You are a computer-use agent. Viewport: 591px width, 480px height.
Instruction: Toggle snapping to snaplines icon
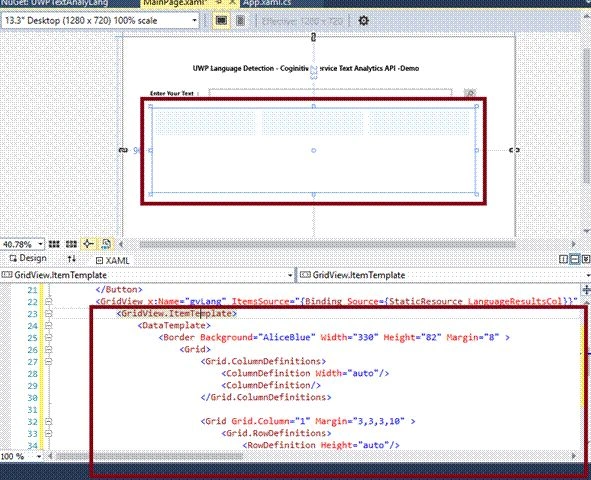tap(89, 244)
